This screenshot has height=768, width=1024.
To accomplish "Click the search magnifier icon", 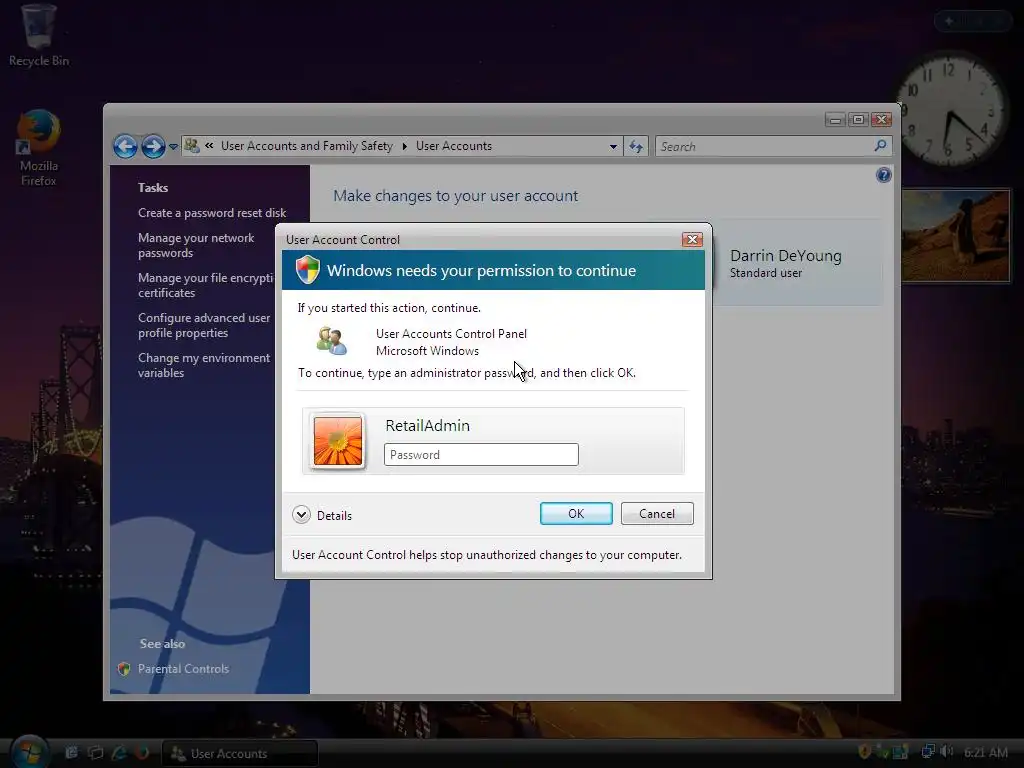I will coord(880,146).
